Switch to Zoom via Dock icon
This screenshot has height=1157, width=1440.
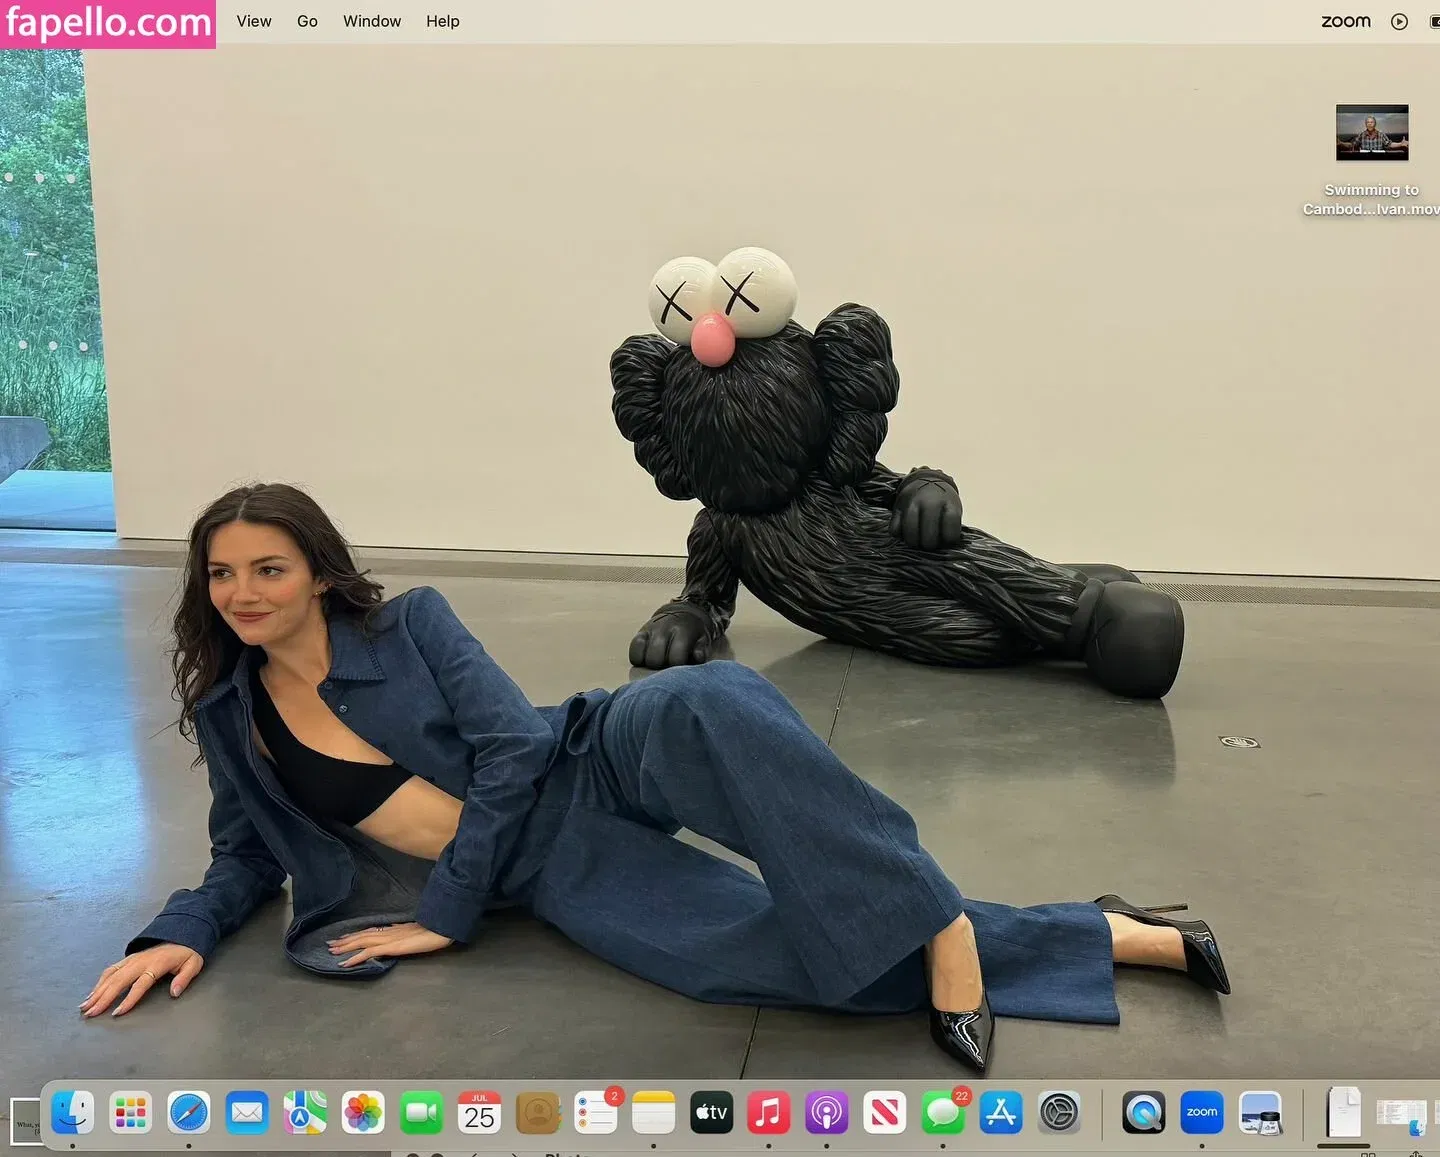tap(1201, 1112)
